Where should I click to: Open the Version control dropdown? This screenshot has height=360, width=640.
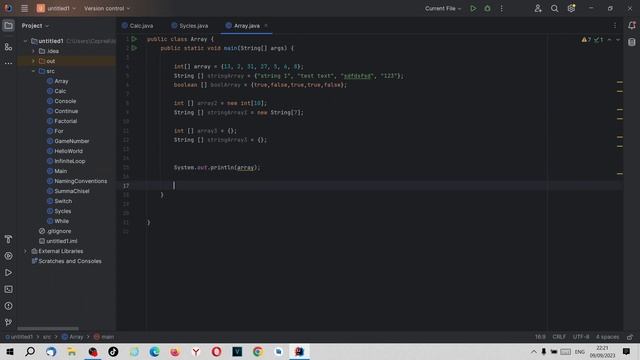(107, 8)
